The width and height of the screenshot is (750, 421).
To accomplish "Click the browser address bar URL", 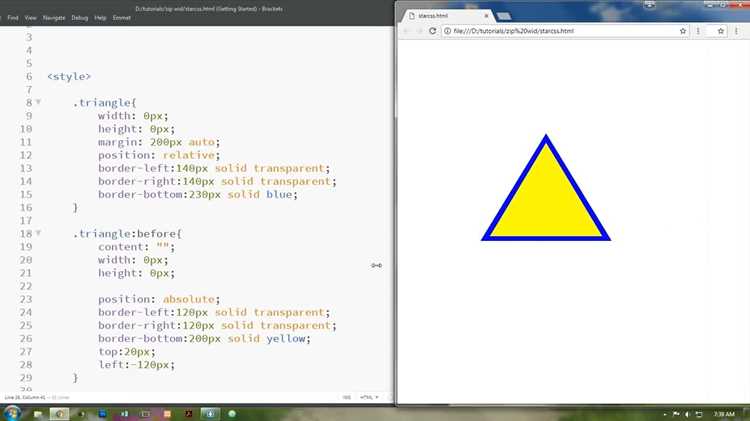I will click(x=513, y=31).
